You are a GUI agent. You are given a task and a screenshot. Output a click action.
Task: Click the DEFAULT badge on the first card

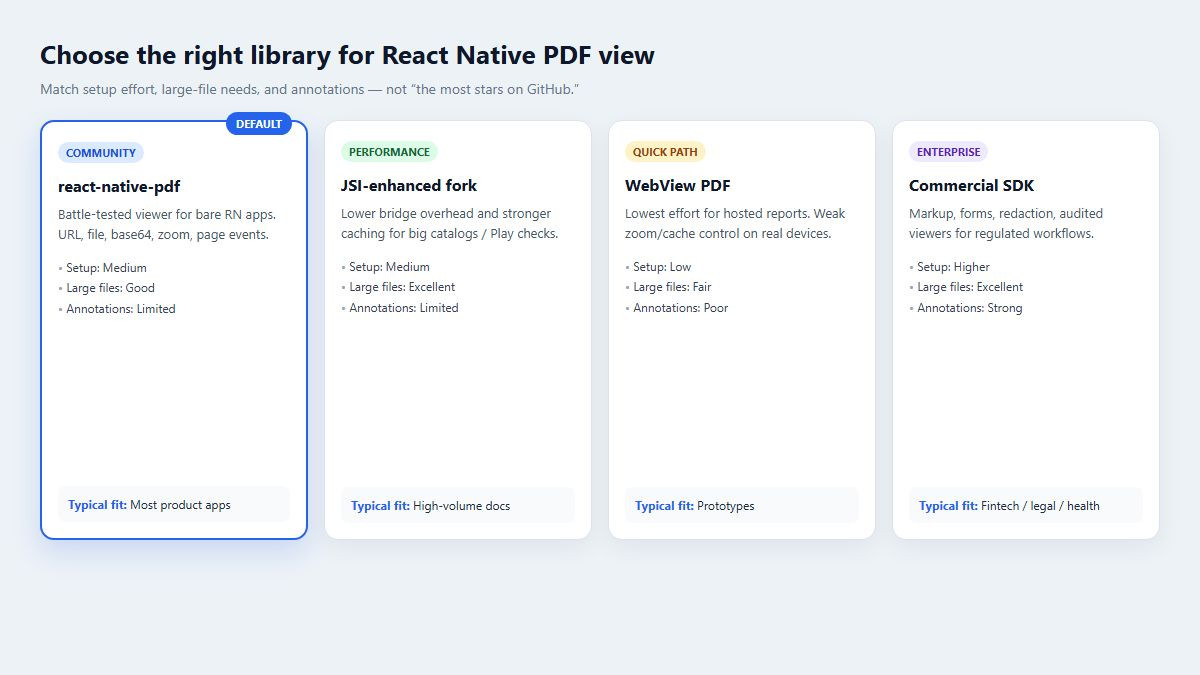pyautogui.click(x=259, y=124)
